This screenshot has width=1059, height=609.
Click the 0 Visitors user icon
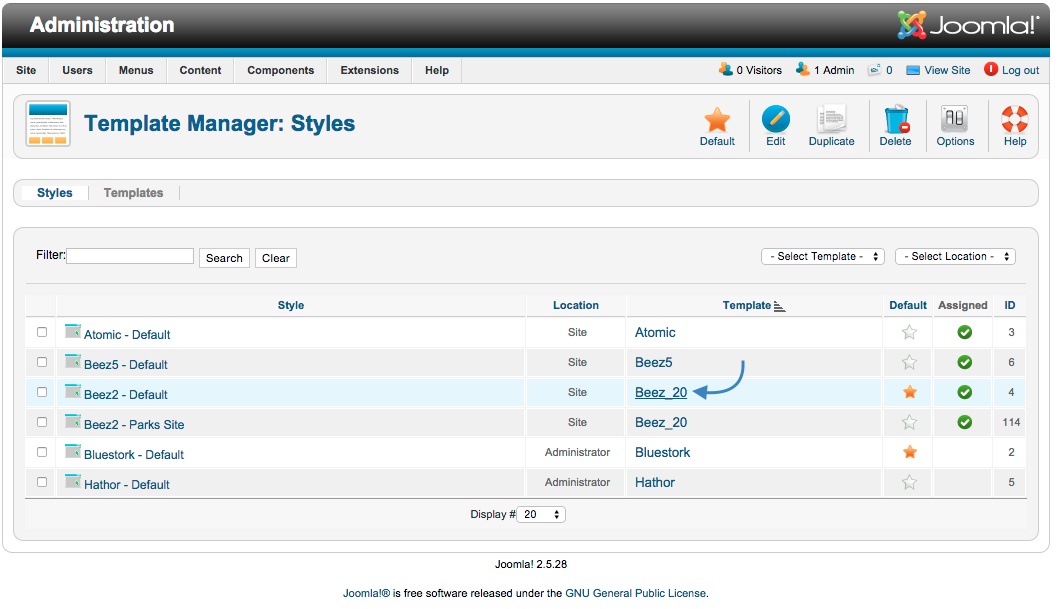(x=725, y=69)
